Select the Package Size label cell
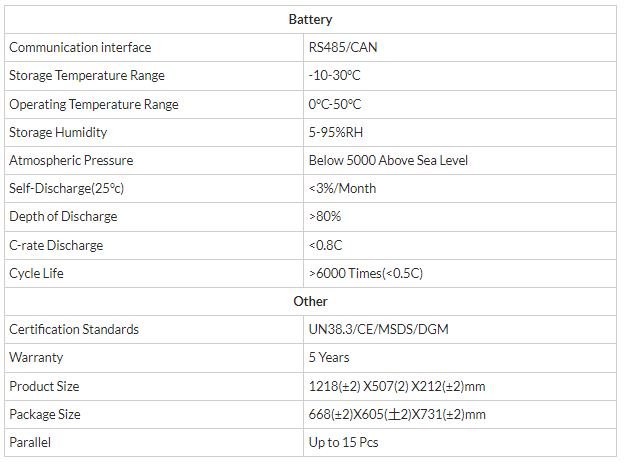Screen dimensions: 632x472 pos(43,414)
